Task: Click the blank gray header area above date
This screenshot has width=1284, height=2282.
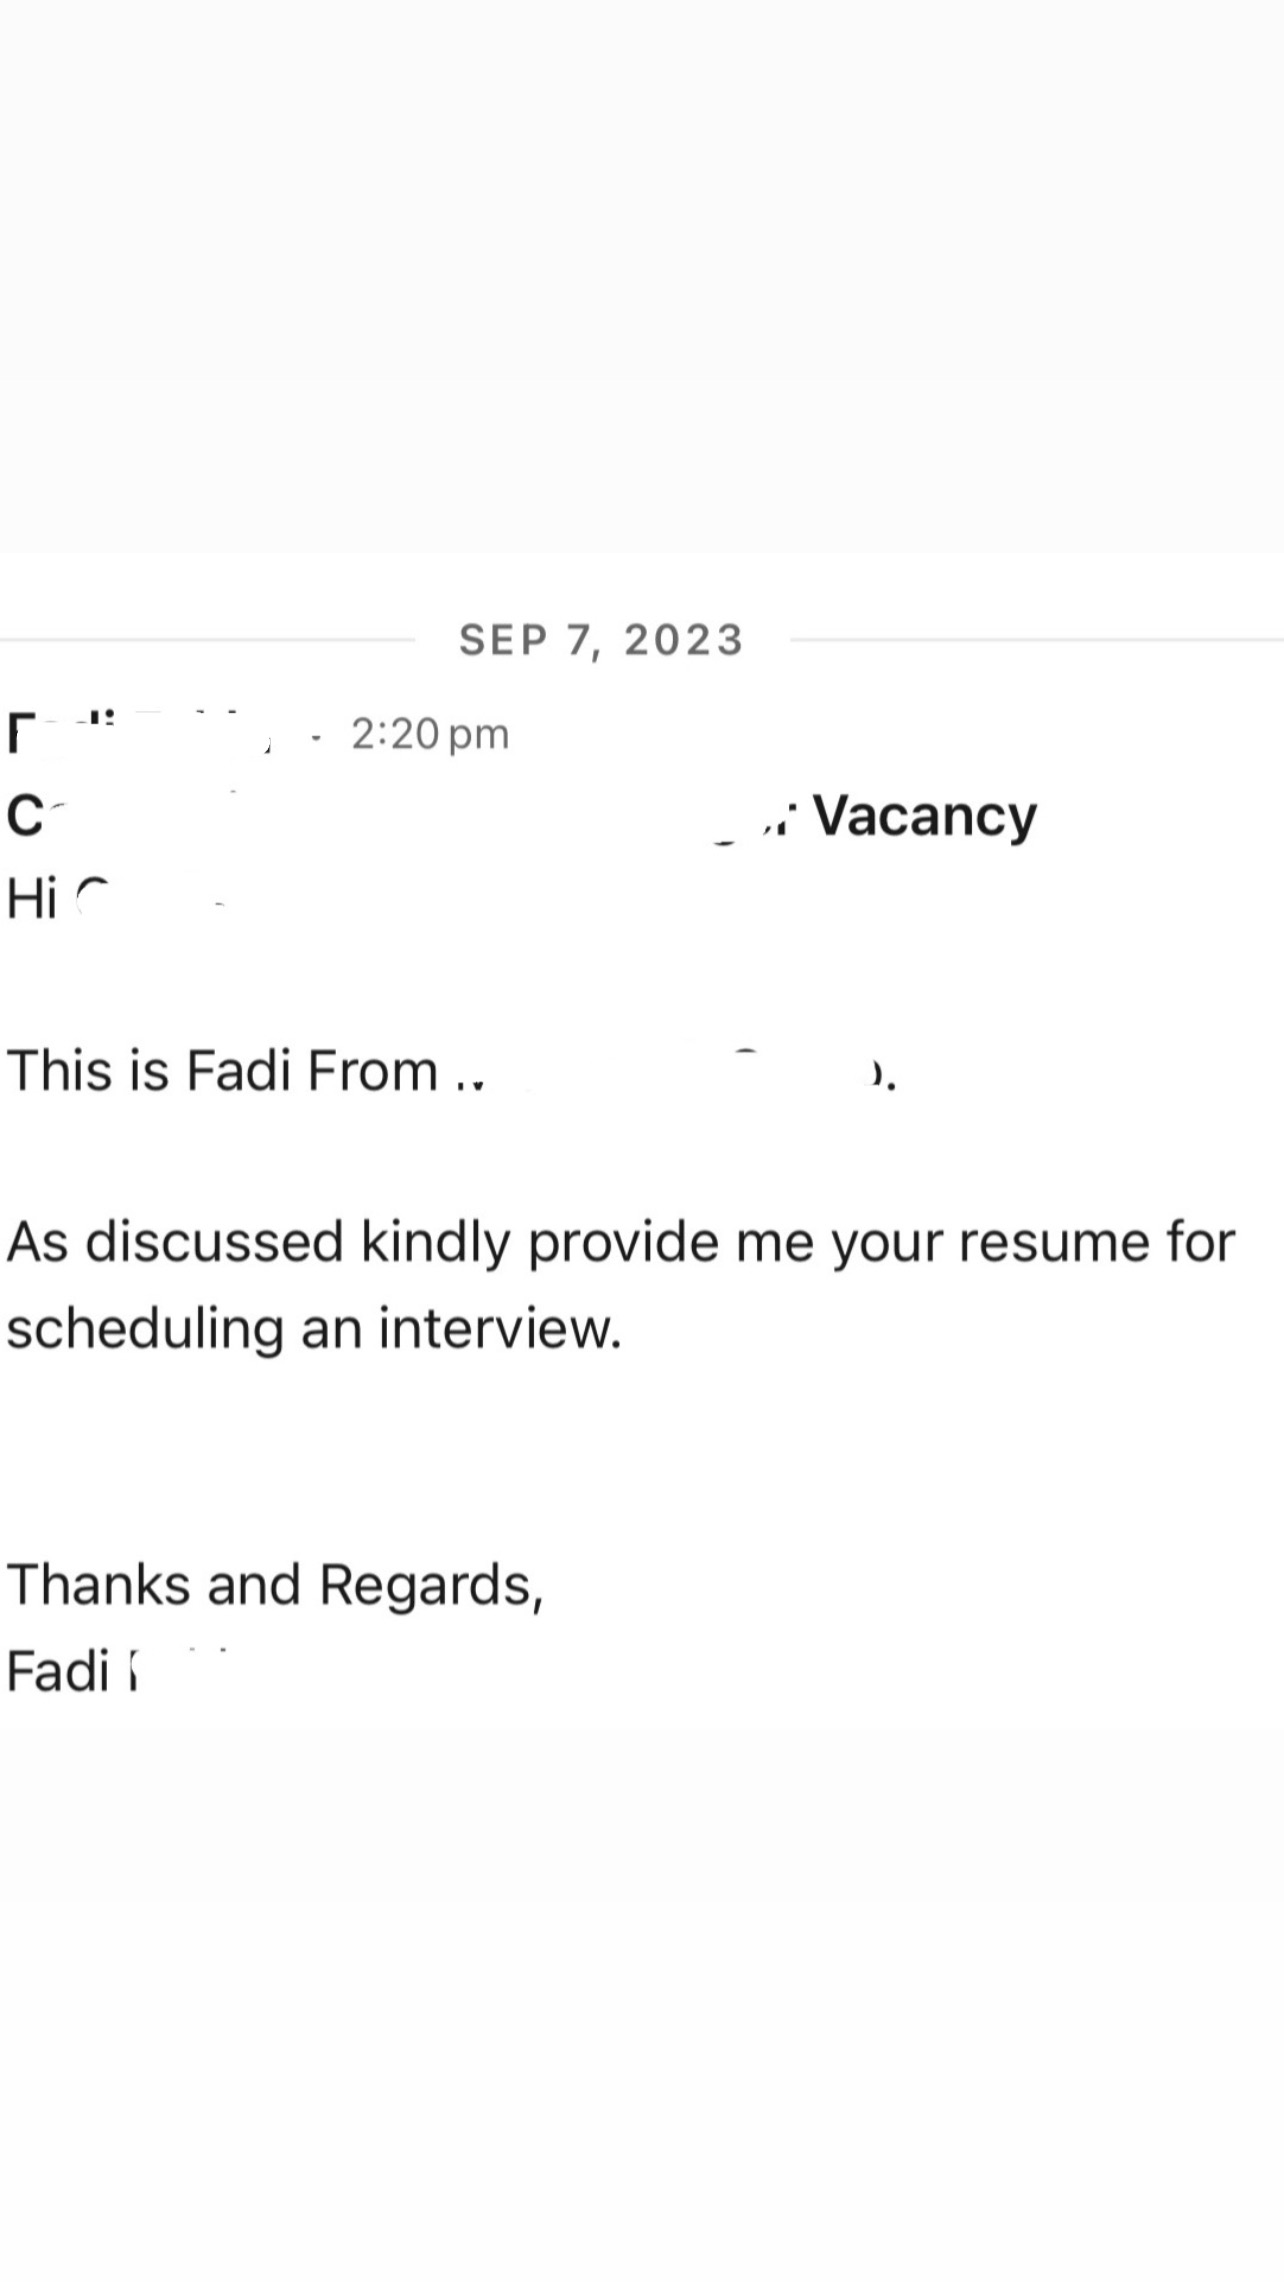Action: pos(642,276)
